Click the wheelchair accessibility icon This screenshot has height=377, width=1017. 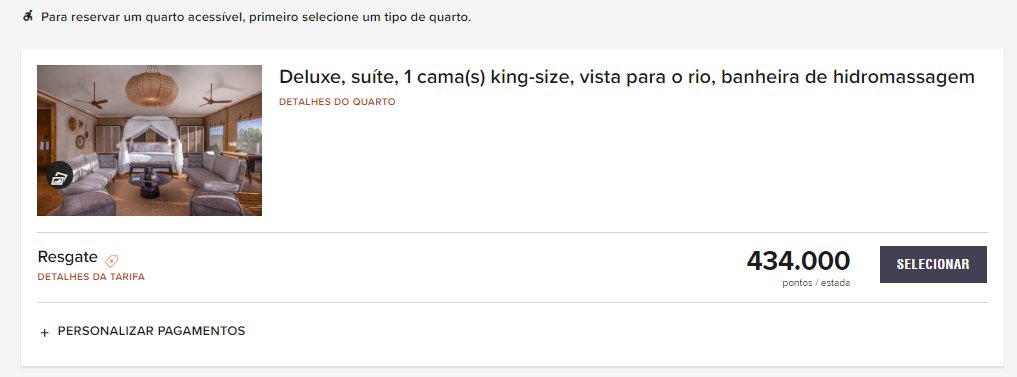click(28, 16)
